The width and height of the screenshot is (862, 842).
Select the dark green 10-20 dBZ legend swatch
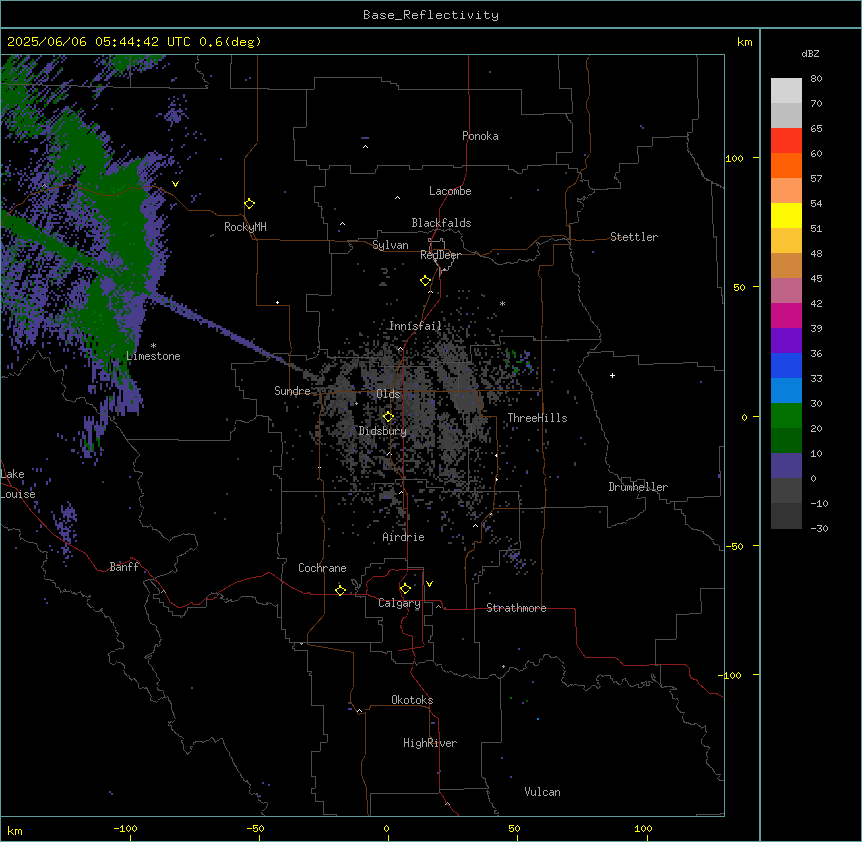786,441
